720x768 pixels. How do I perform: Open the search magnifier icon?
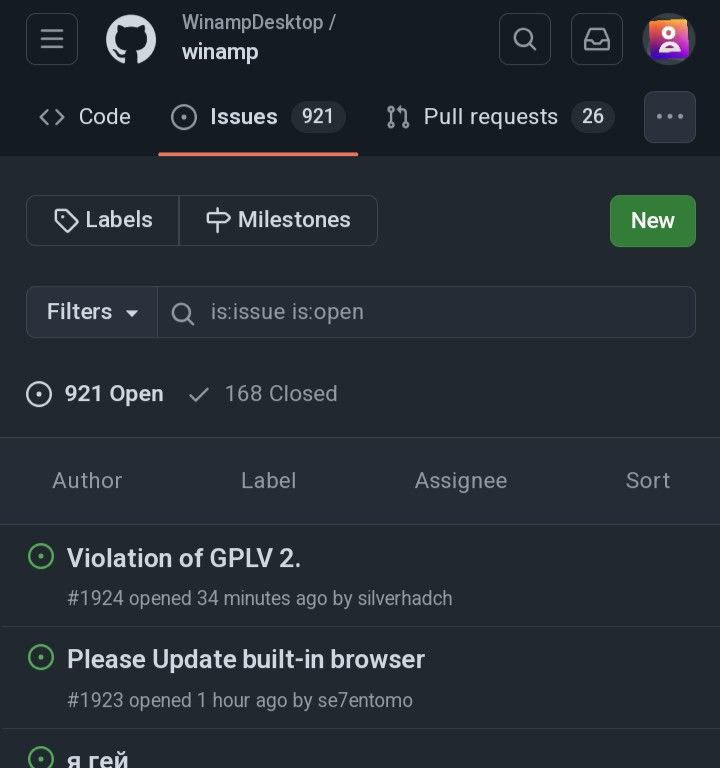pos(524,39)
